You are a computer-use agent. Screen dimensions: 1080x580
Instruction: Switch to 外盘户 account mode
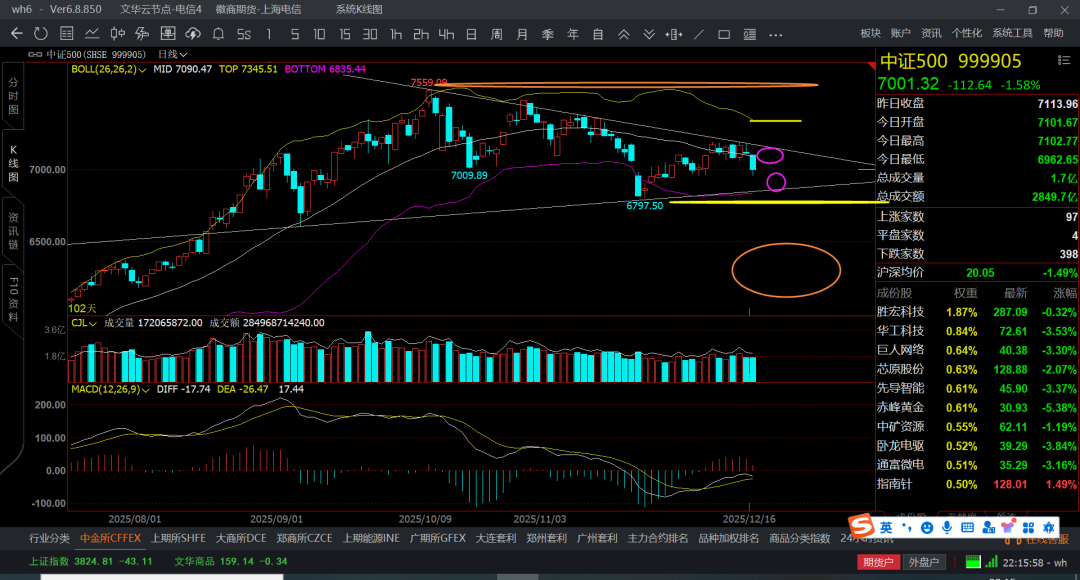924,562
